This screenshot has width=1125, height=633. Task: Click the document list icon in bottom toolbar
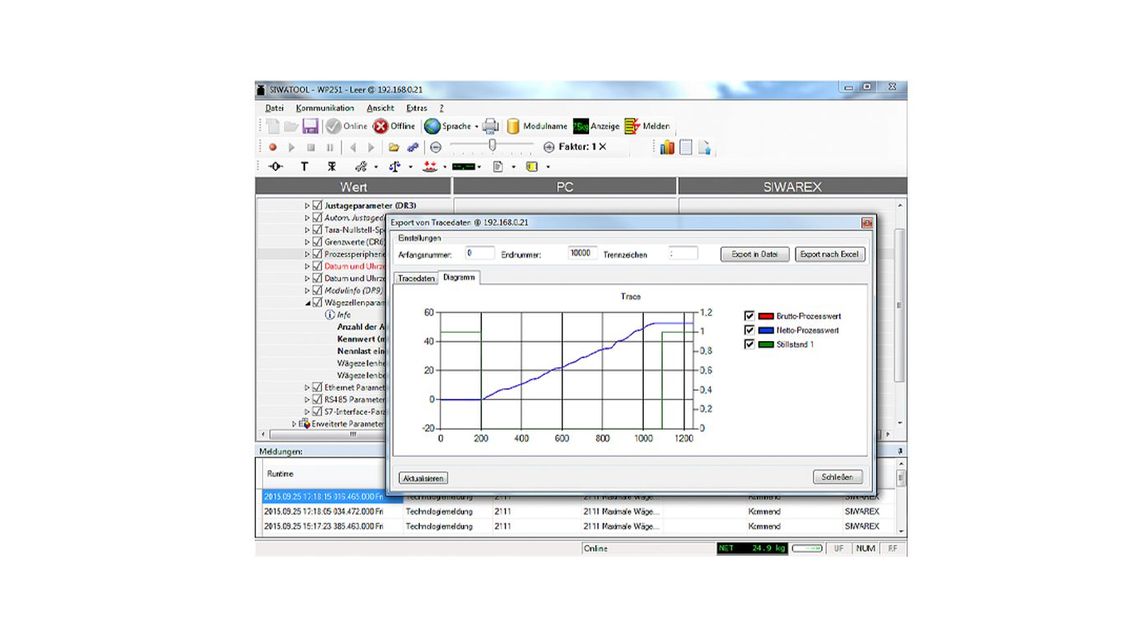click(x=498, y=167)
